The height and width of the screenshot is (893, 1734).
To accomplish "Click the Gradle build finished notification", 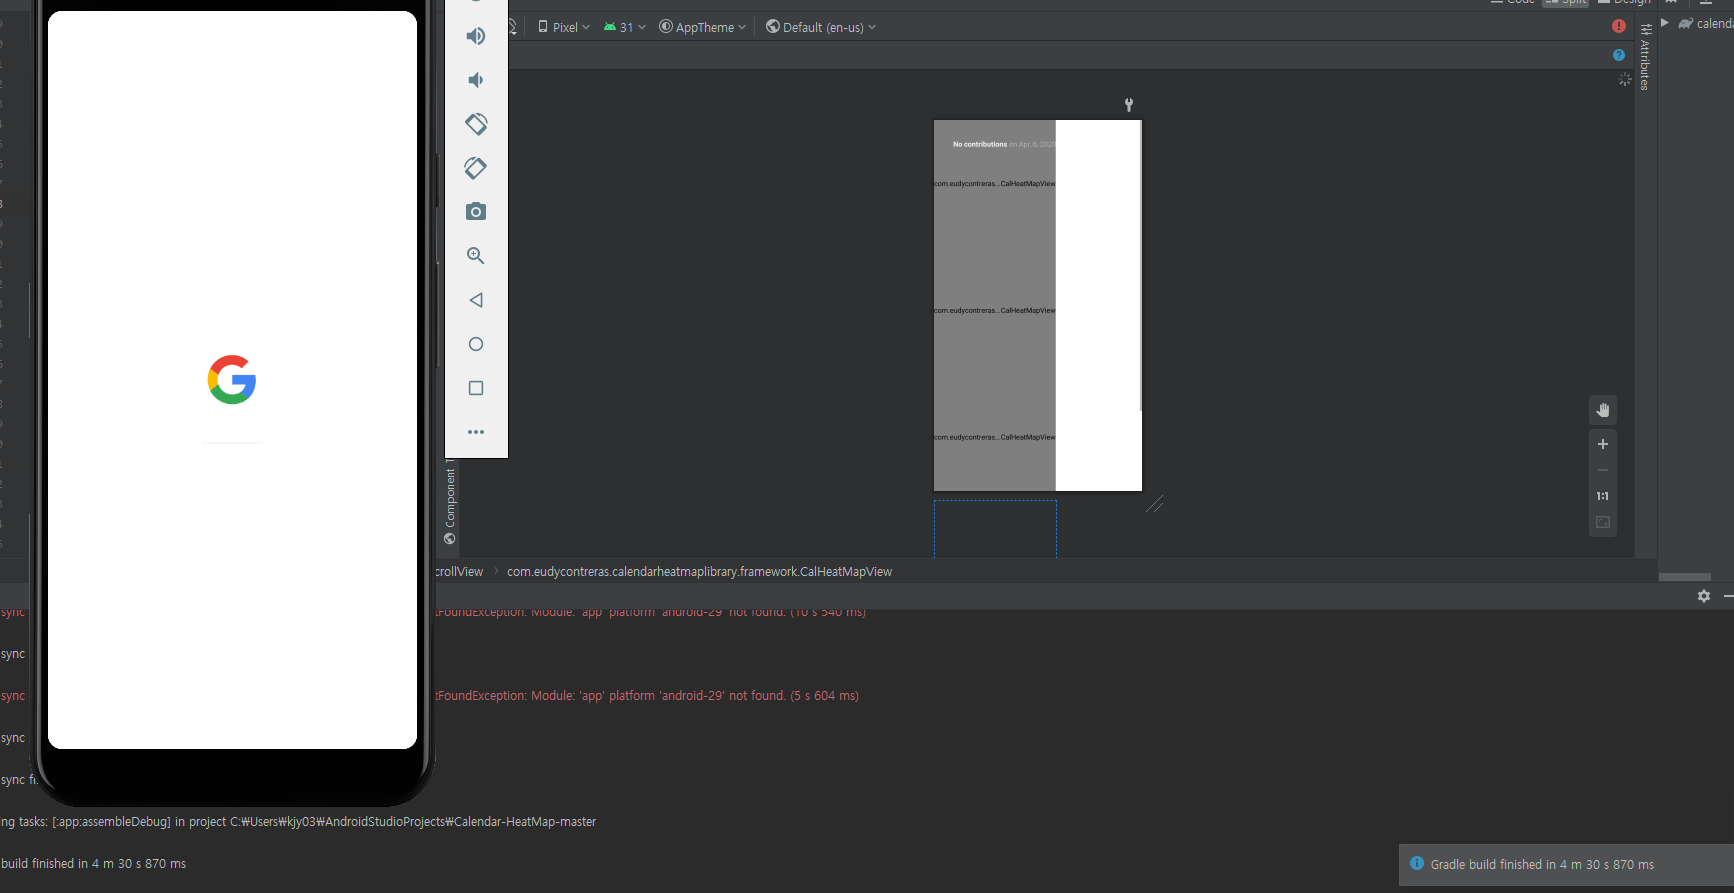I will point(1566,865).
